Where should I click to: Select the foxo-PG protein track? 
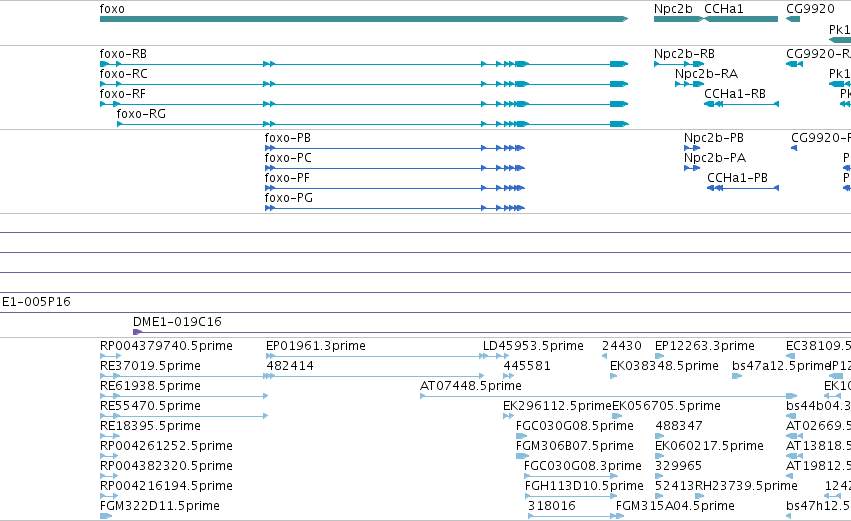pos(395,208)
